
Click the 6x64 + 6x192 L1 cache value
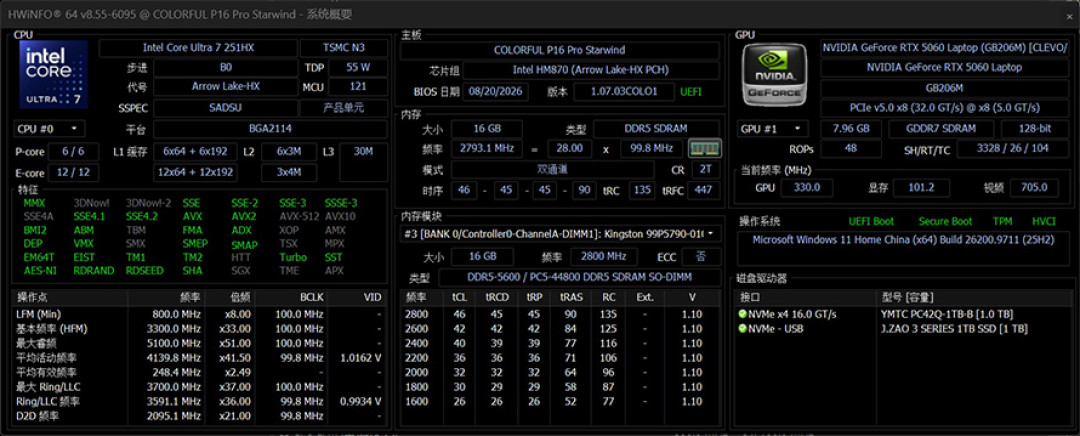pyautogui.click(x=196, y=152)
